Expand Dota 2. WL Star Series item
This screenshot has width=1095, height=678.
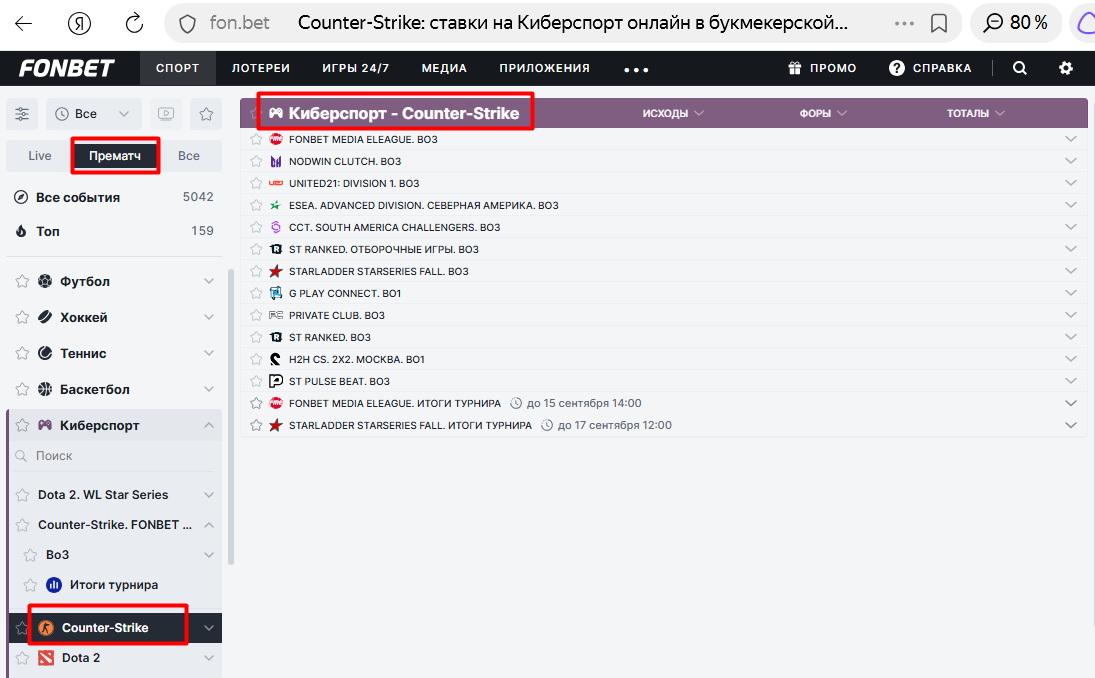pyautogui.click(x=209, y=495)
